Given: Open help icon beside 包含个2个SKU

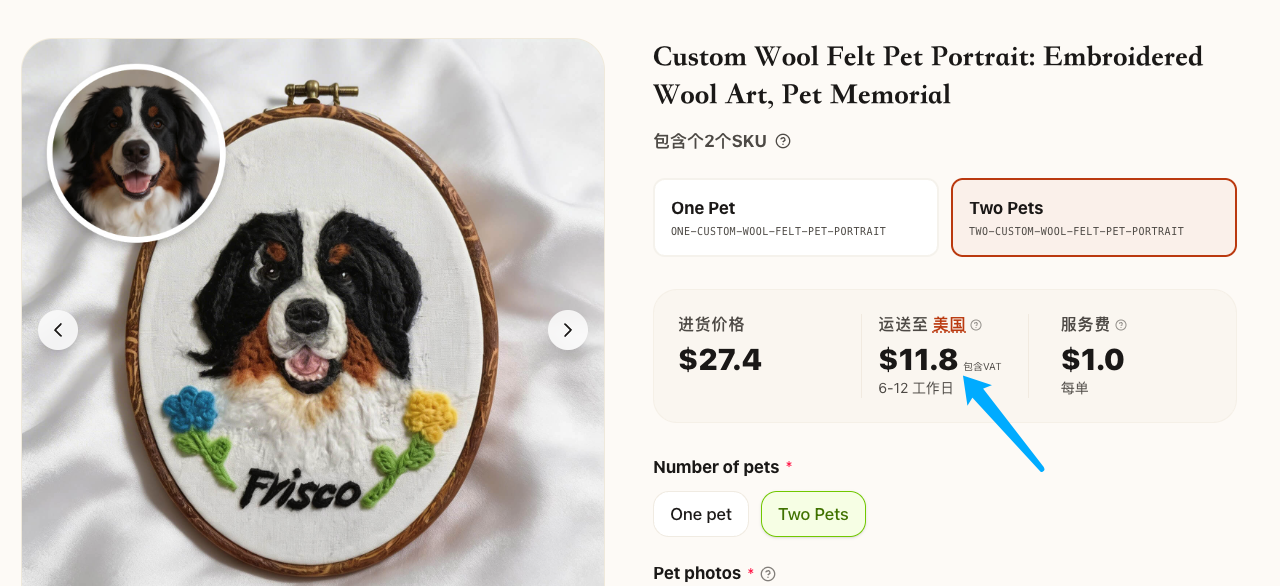Looking at the screenshot, I should pos(783,141).
